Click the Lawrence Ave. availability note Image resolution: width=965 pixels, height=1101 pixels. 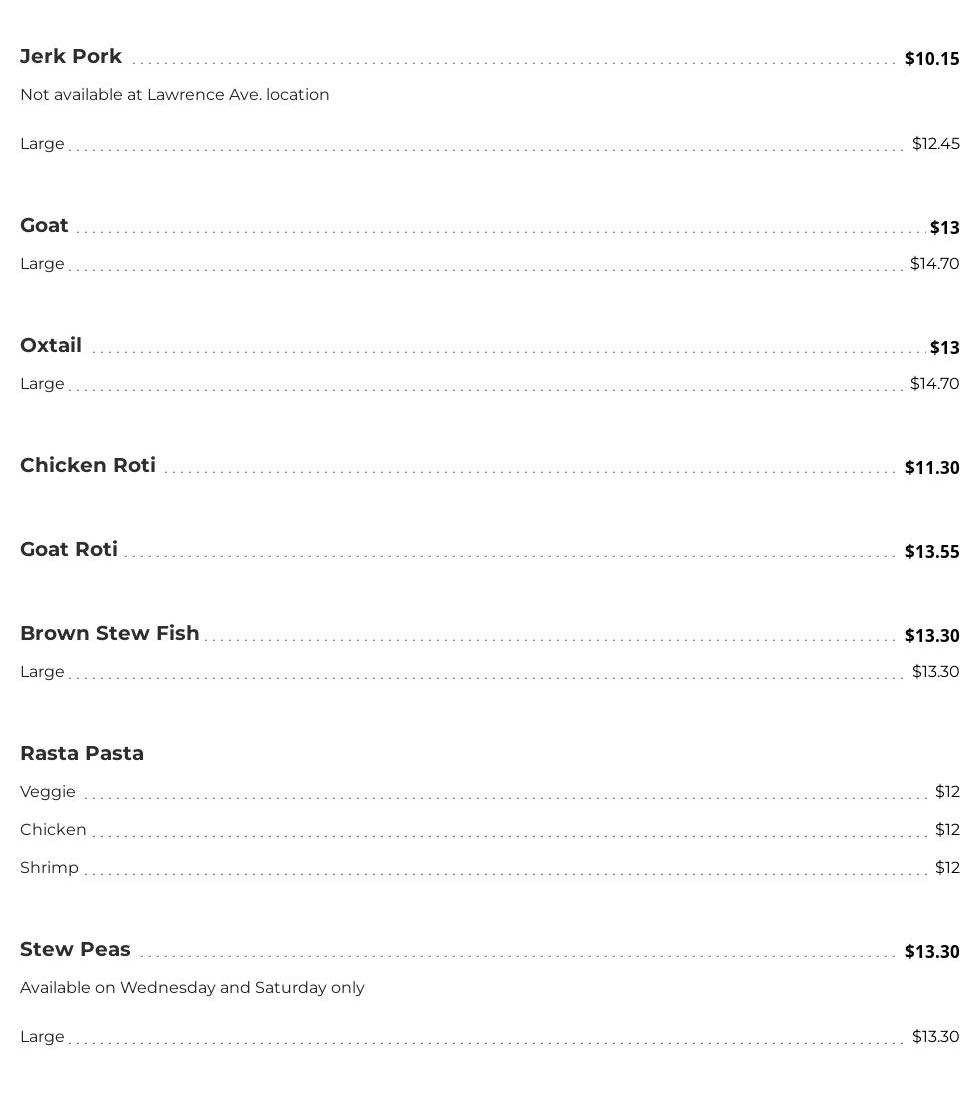[174, 95]
